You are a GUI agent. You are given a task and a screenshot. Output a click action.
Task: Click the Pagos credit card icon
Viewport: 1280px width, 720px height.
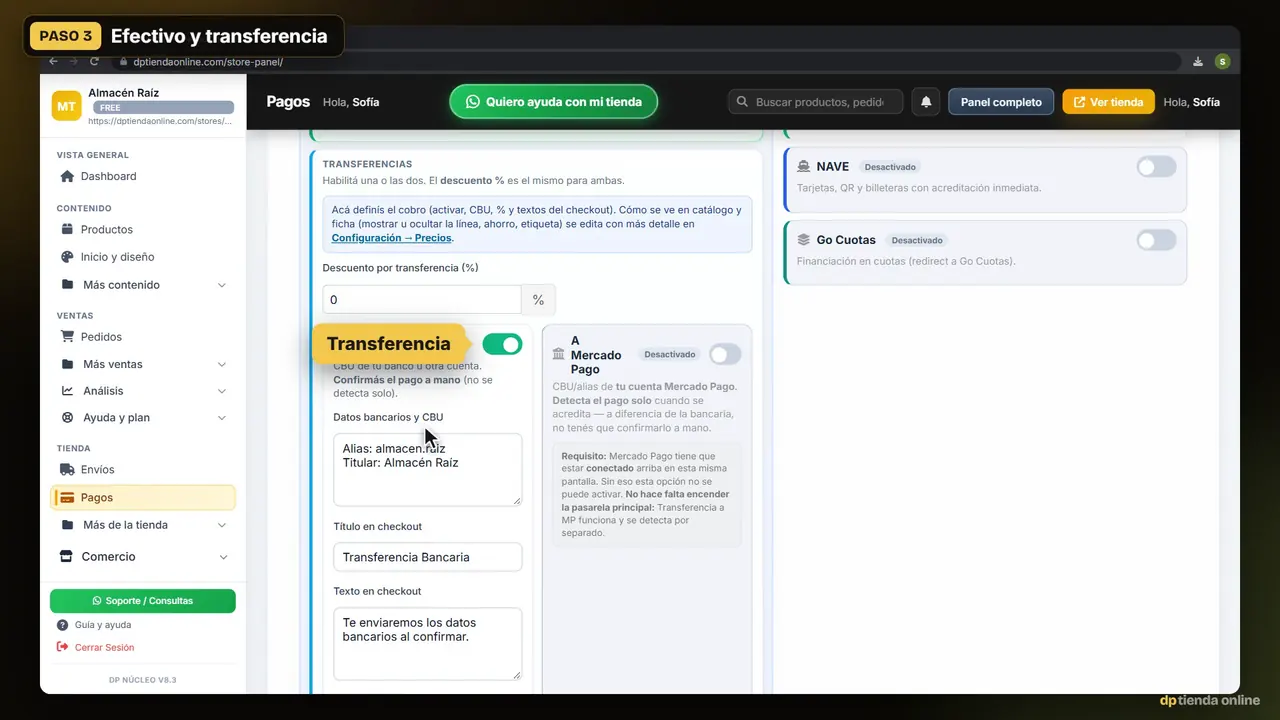(x=67, y=498)
